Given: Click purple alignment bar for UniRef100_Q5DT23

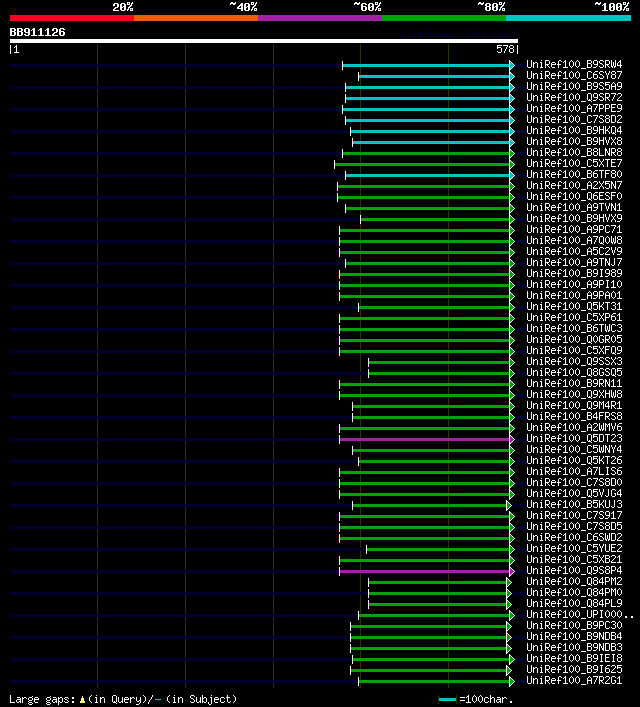Looking at the screenshot, I should 424,440.
